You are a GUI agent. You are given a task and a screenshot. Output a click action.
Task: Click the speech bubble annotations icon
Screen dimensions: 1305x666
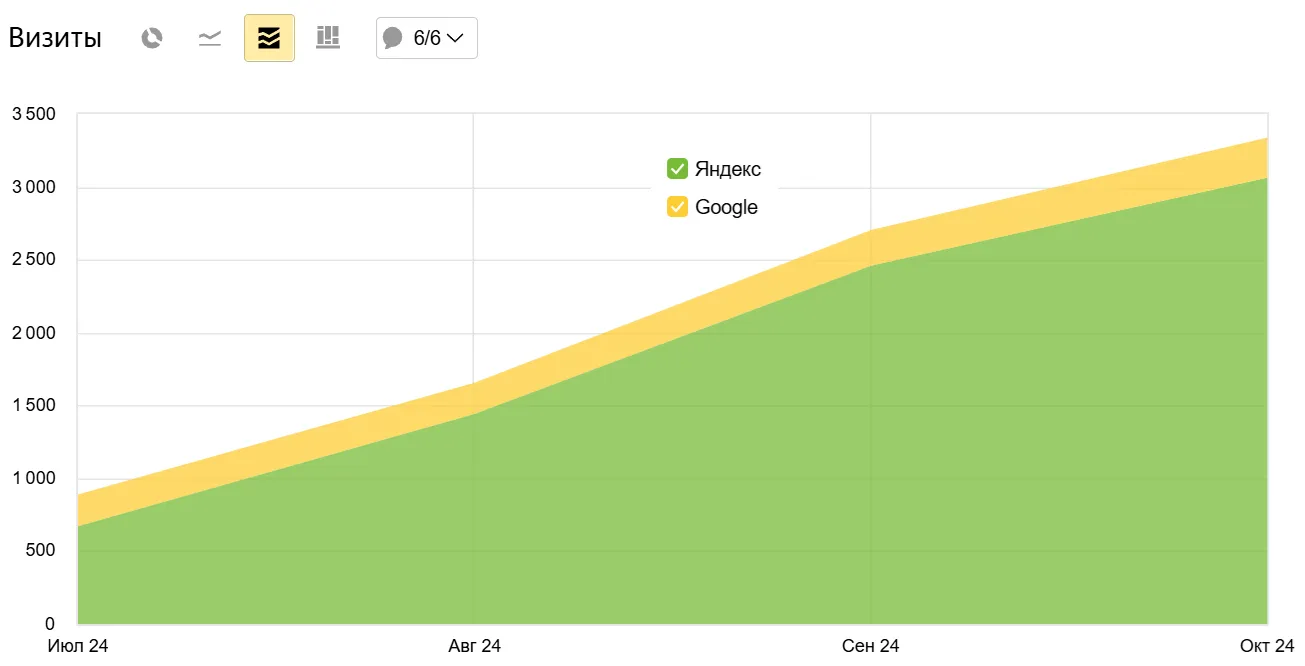[393, 38]
